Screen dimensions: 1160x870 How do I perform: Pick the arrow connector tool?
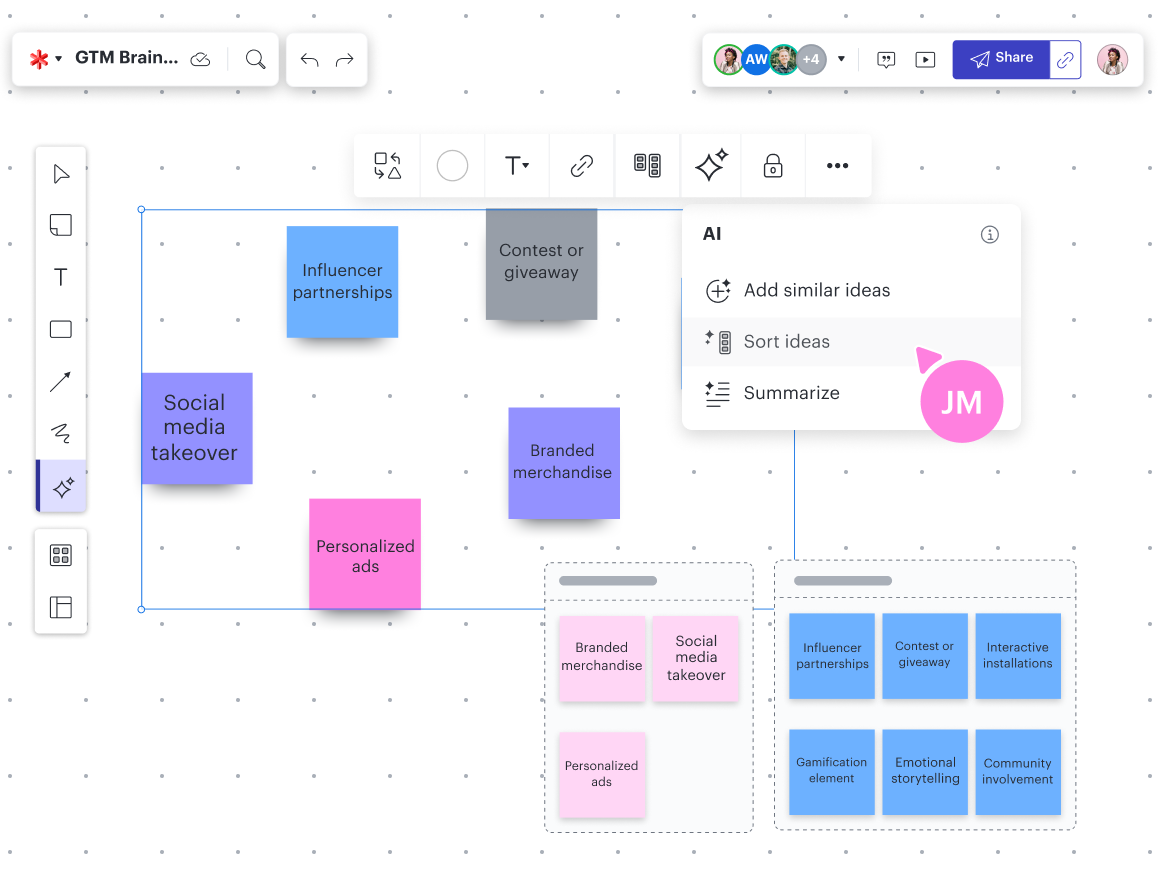(61, 381)
